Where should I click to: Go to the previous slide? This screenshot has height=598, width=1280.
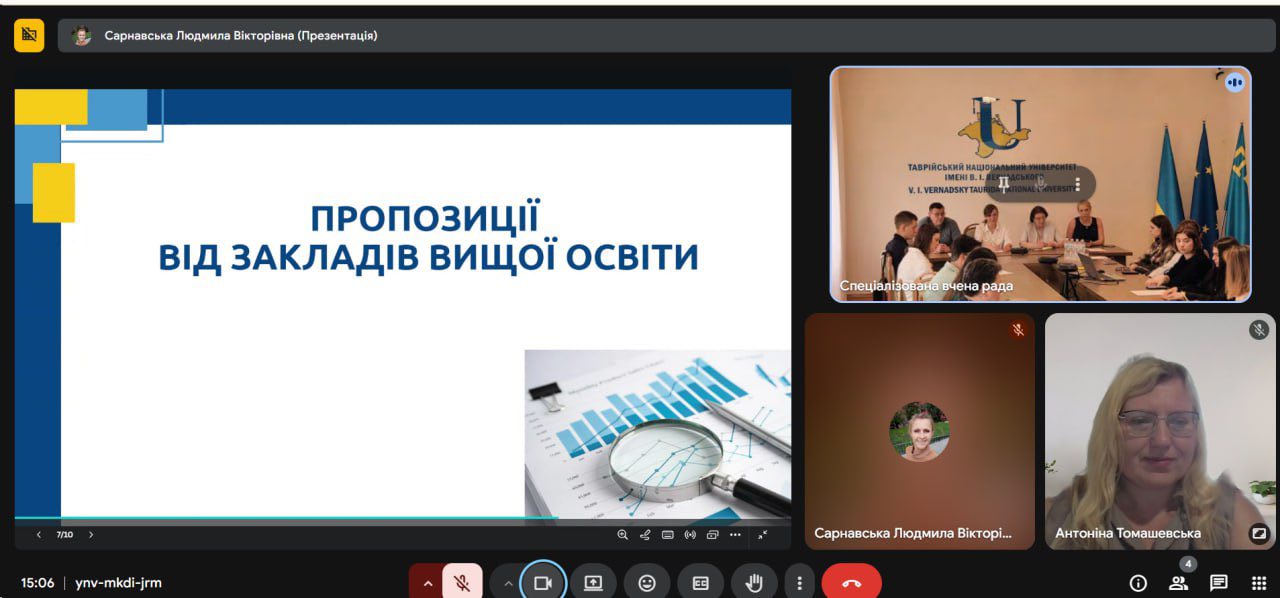[39, 535]
